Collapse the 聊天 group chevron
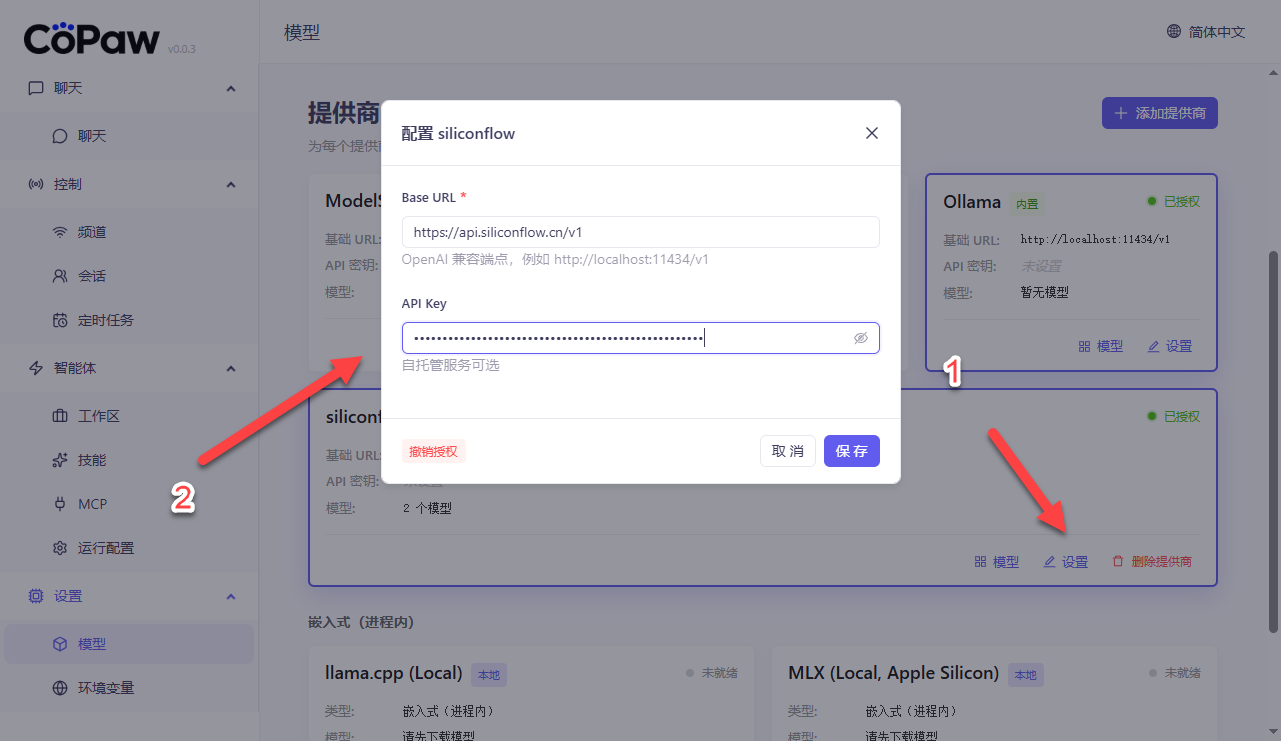This screenshot has width=1281, height=741. [x=231, y=88]
